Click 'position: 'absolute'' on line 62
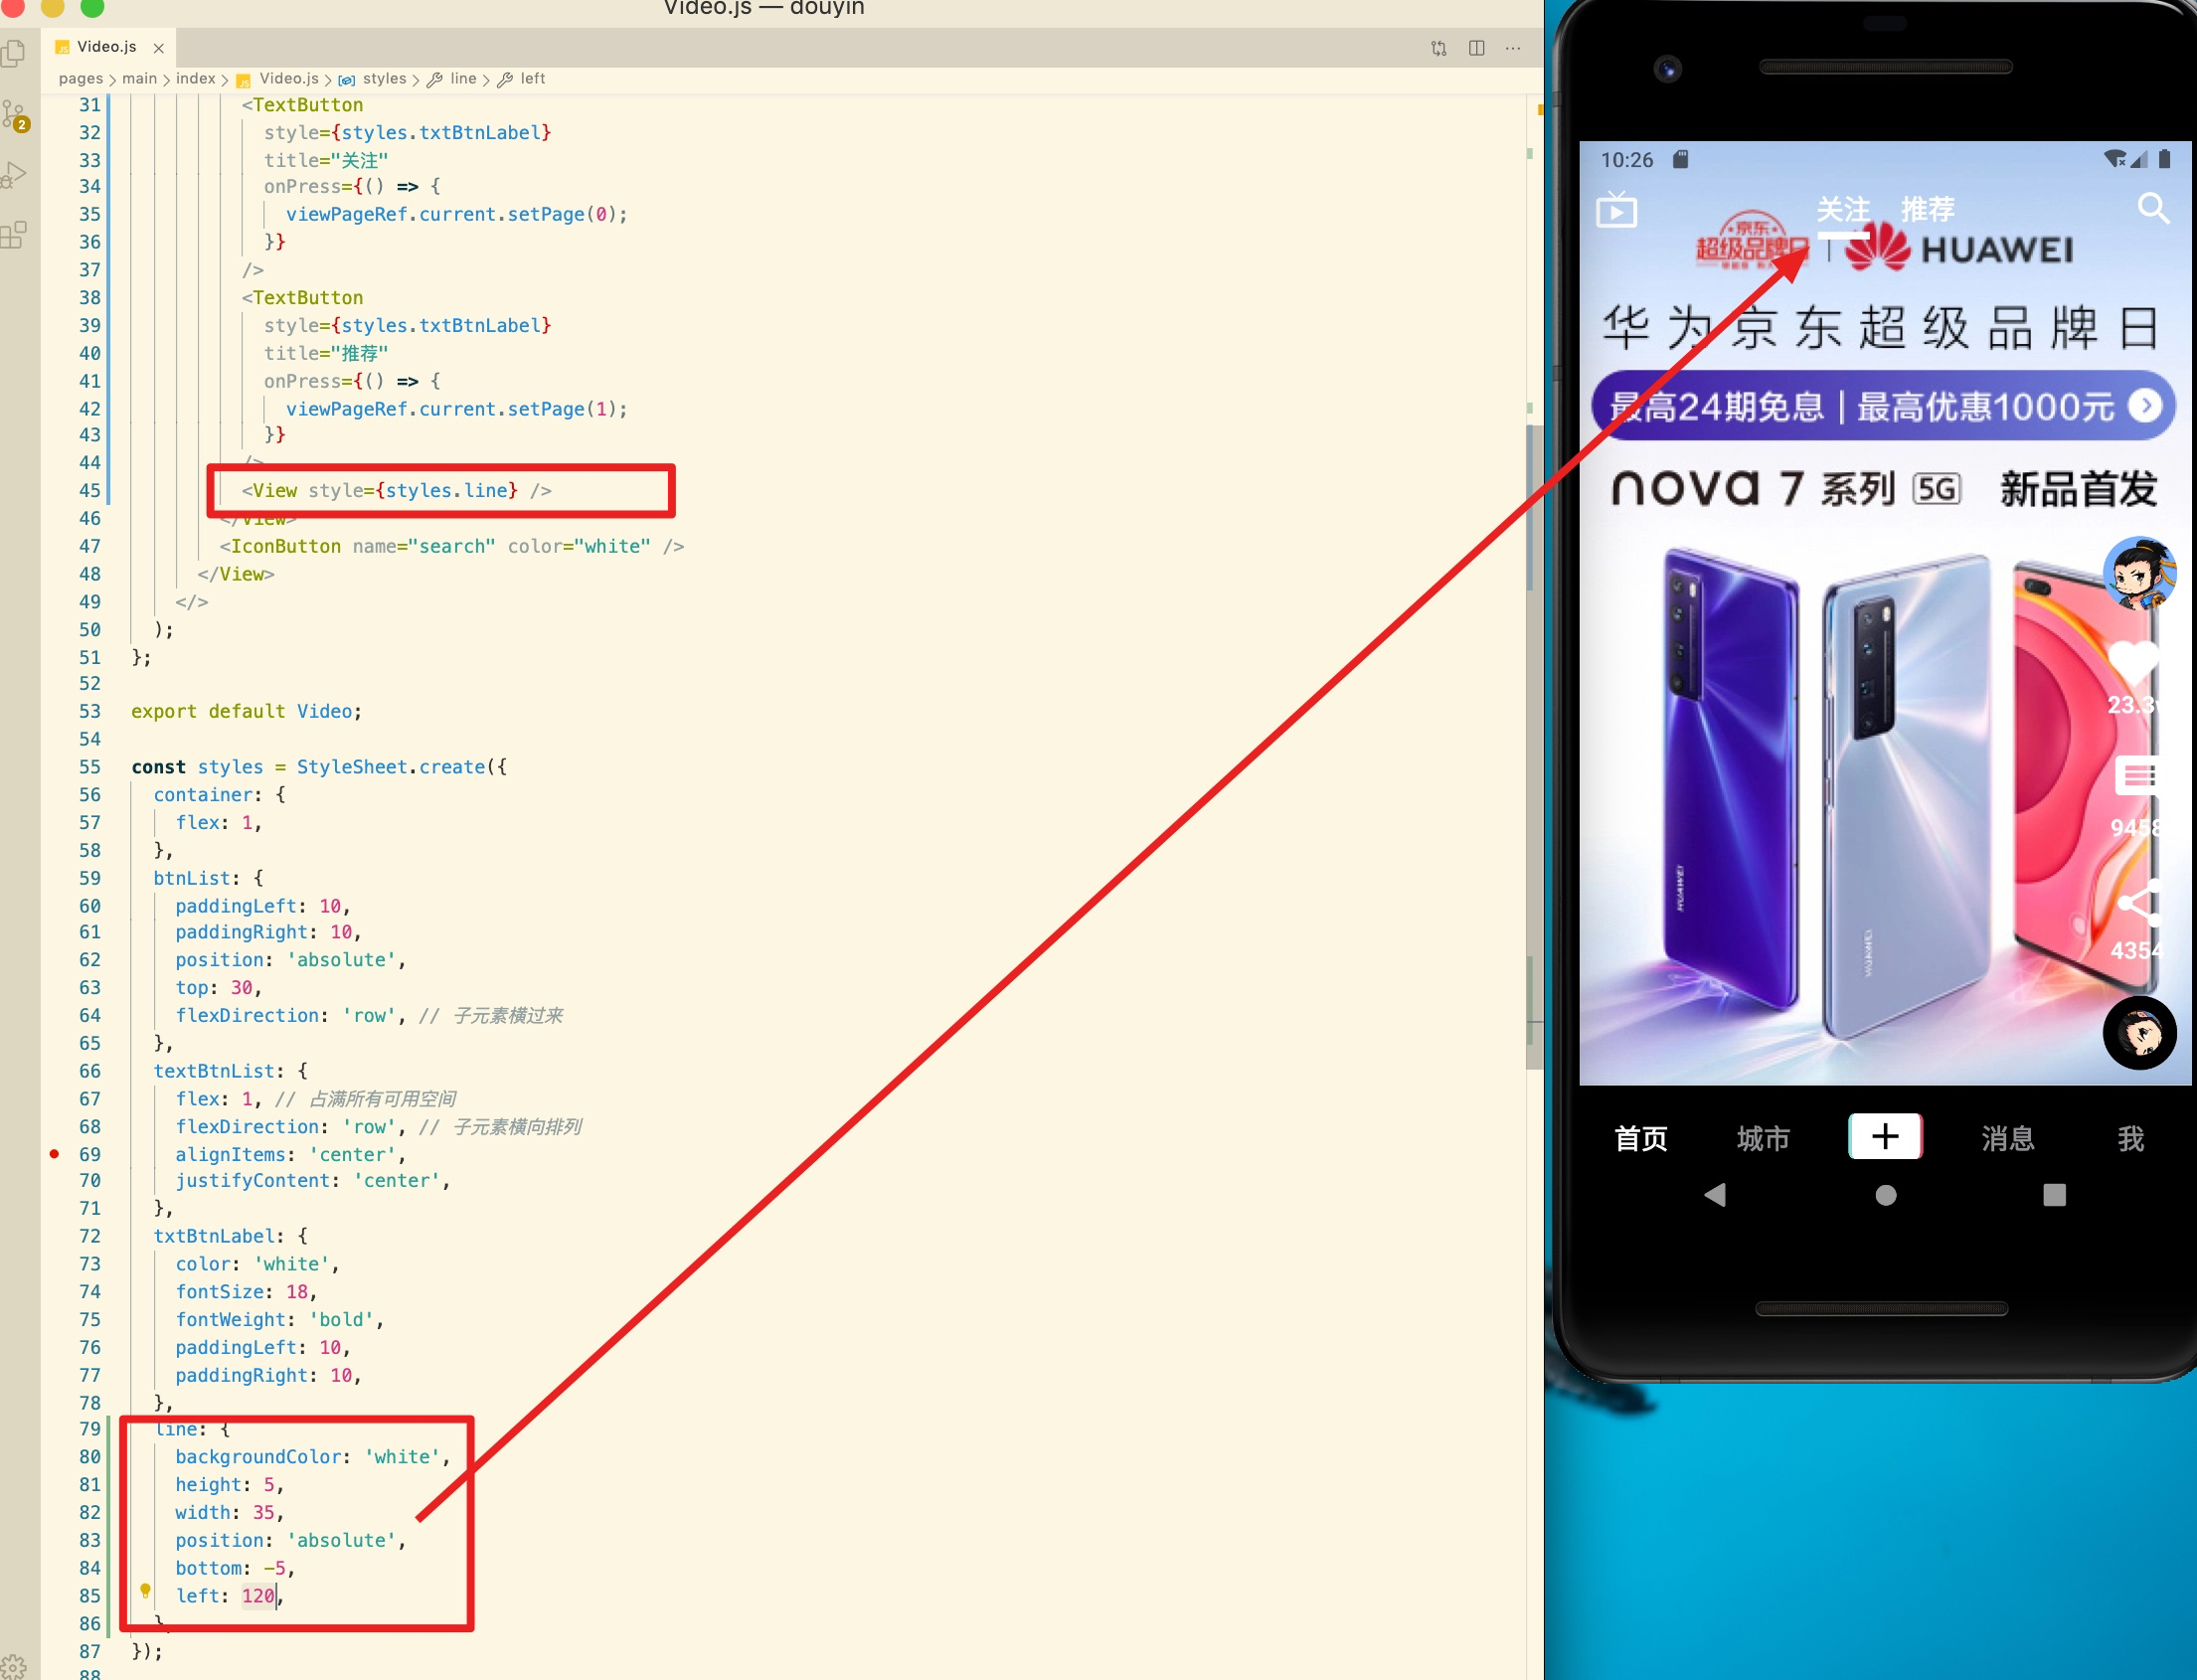This screenshot has height=1680, width=2197. pyautogui.click(x=286, y=960)
